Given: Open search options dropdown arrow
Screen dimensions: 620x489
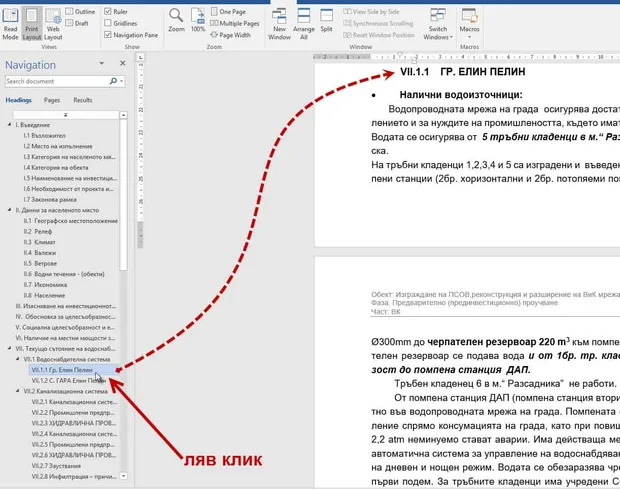Looking at the screenshot, I should tap(121, 81).
